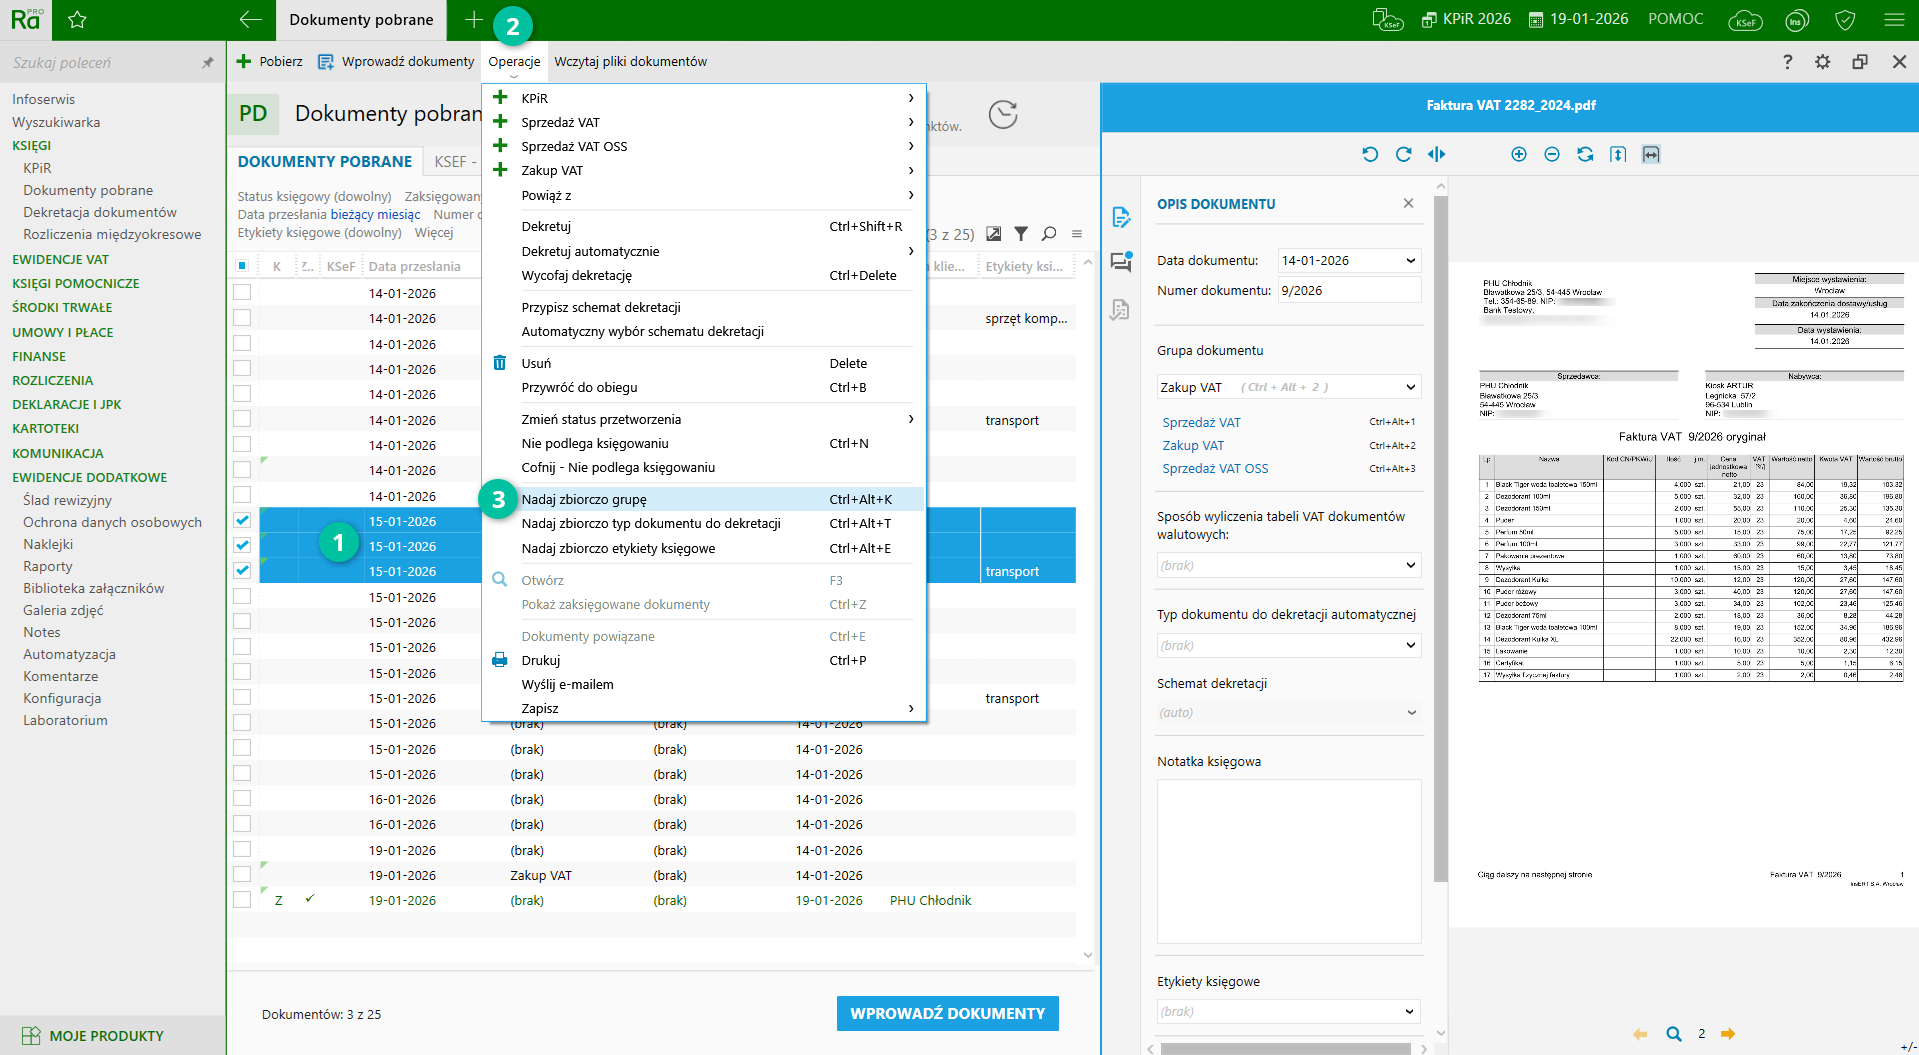Uncheck the first selected 15-01-2026 row
The height and width of the screenshot is (1055, 1919).
coord(242,520)
